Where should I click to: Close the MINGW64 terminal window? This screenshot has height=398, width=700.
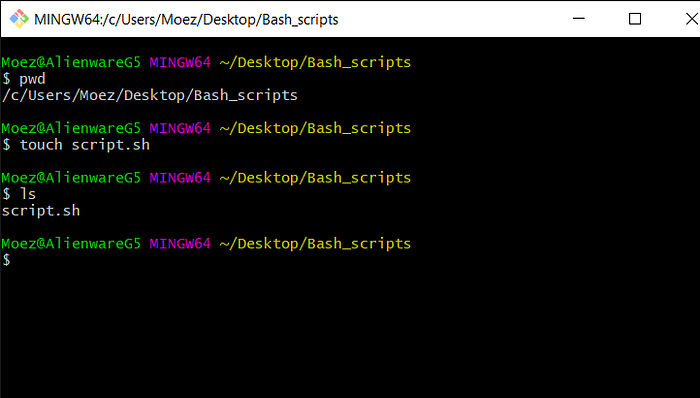[x=692, y=19]
